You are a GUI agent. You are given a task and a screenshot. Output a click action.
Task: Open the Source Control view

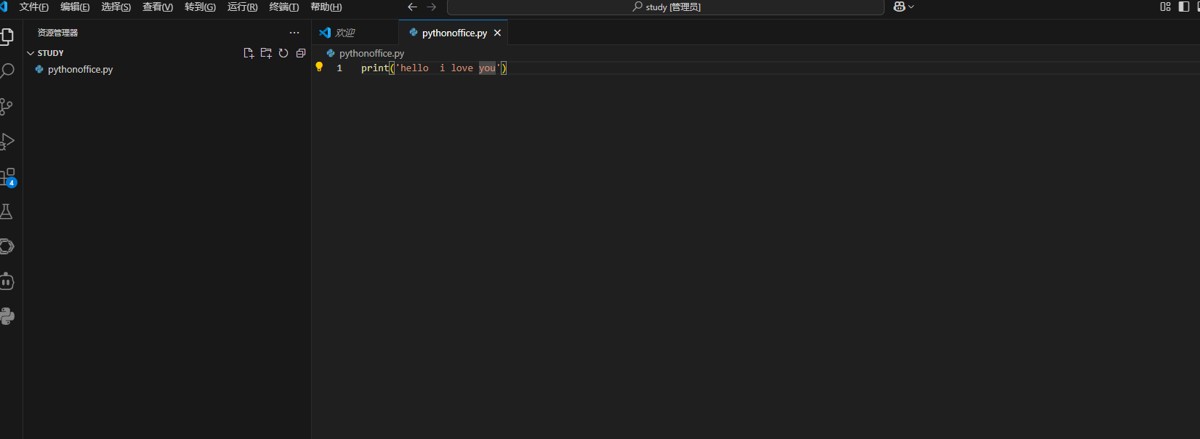[x=8, y=106]
